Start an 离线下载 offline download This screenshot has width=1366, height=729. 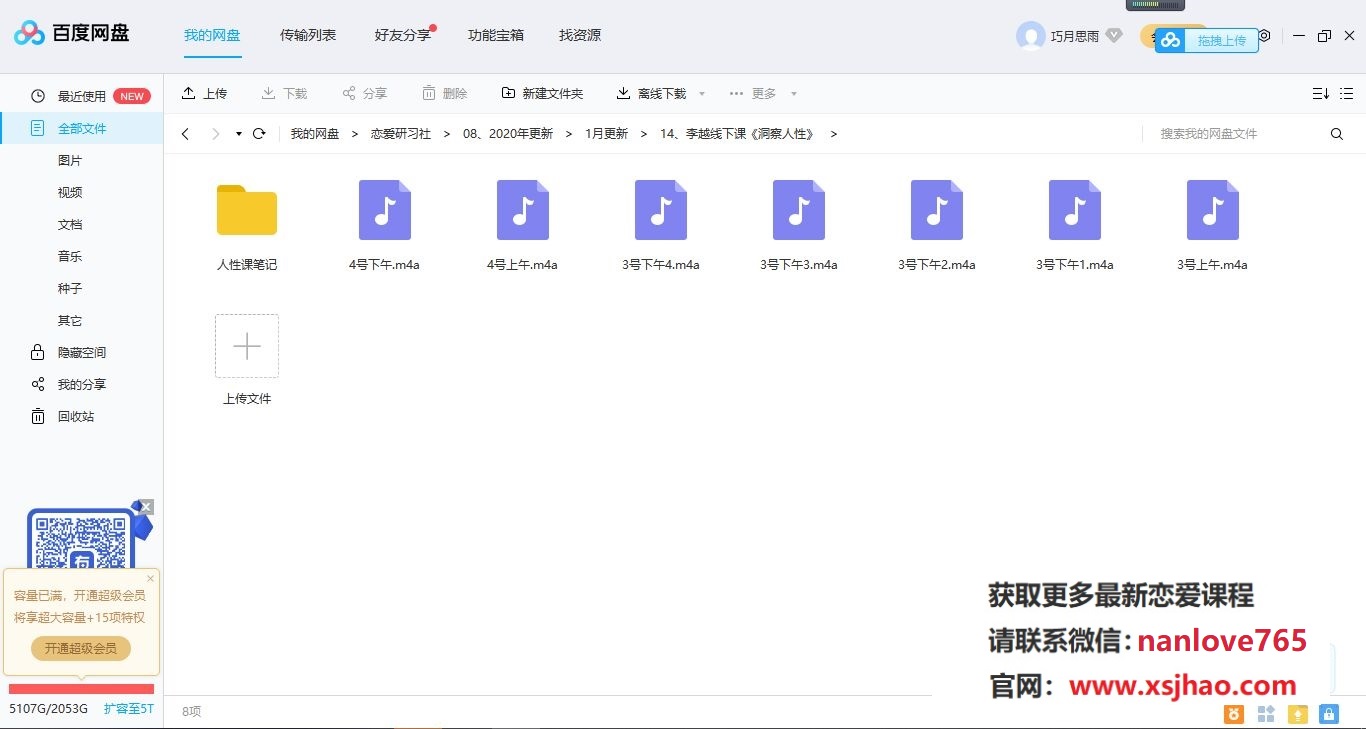655,93
